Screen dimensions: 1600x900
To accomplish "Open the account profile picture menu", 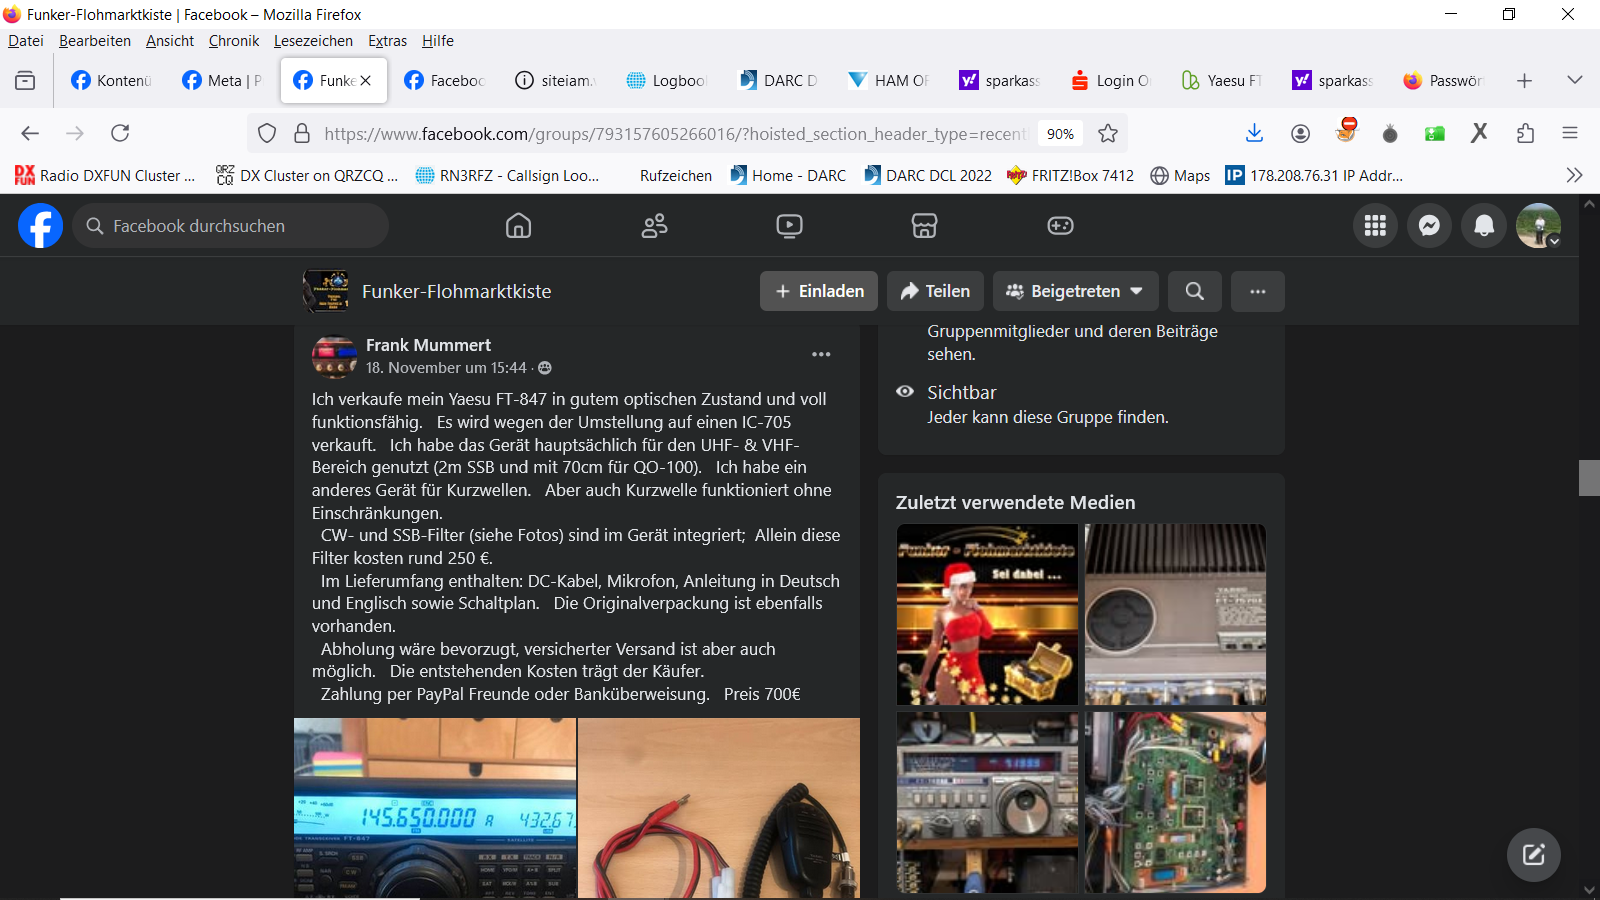I will click(1538, 226).
